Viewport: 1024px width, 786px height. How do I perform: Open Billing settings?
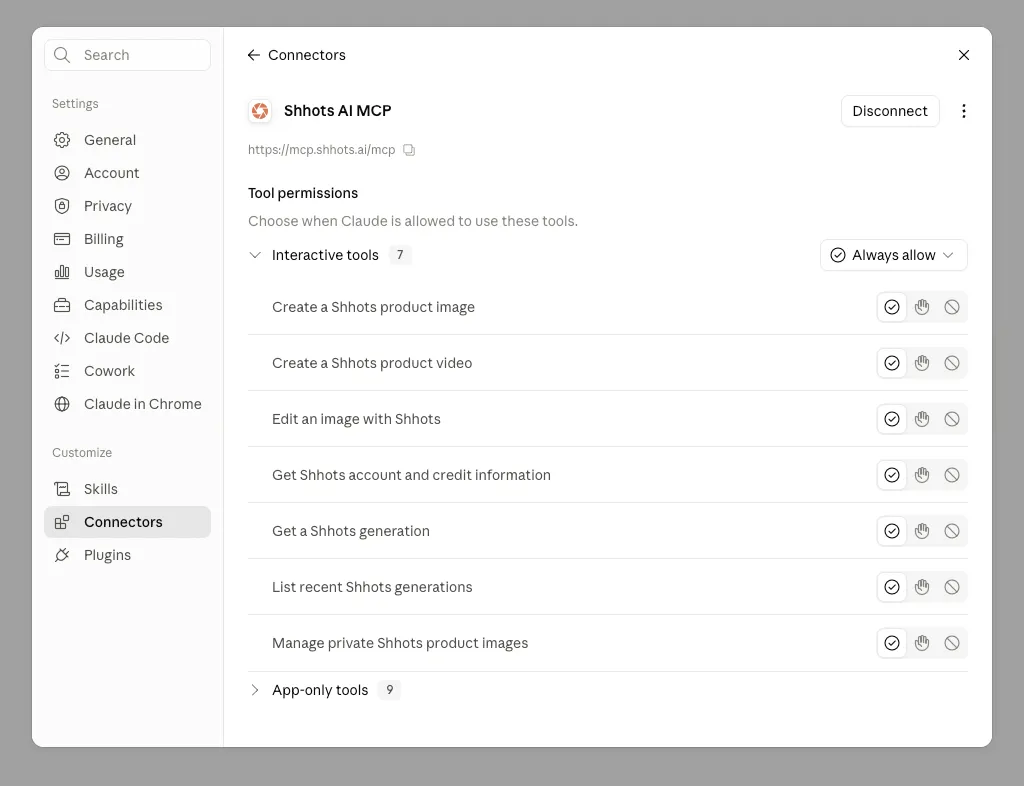127,239
